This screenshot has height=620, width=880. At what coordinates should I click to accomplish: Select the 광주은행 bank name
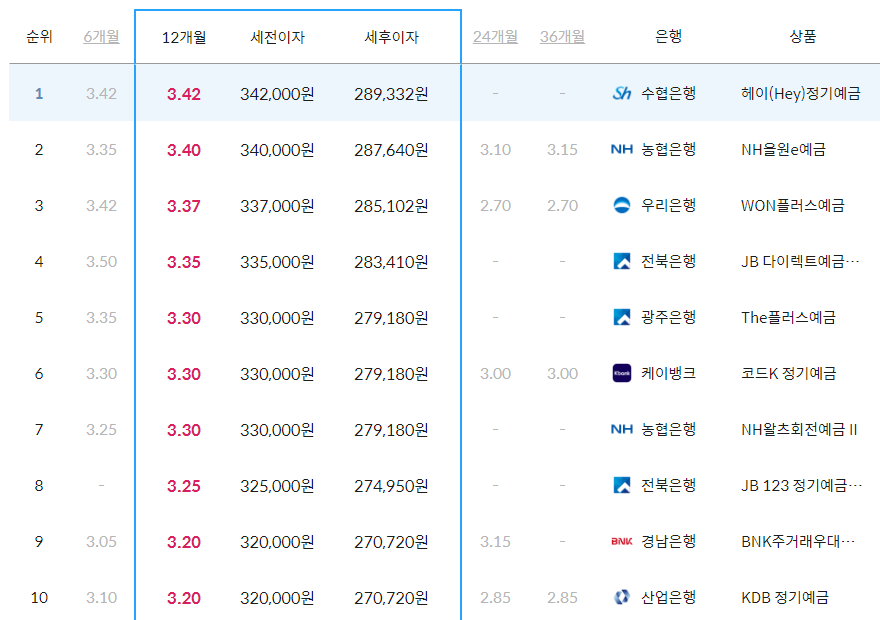tap(668, 318)
